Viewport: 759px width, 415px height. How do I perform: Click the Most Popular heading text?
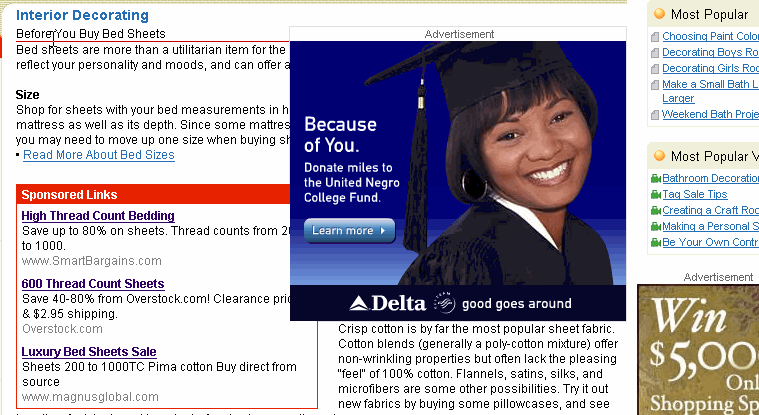(709, 15)
